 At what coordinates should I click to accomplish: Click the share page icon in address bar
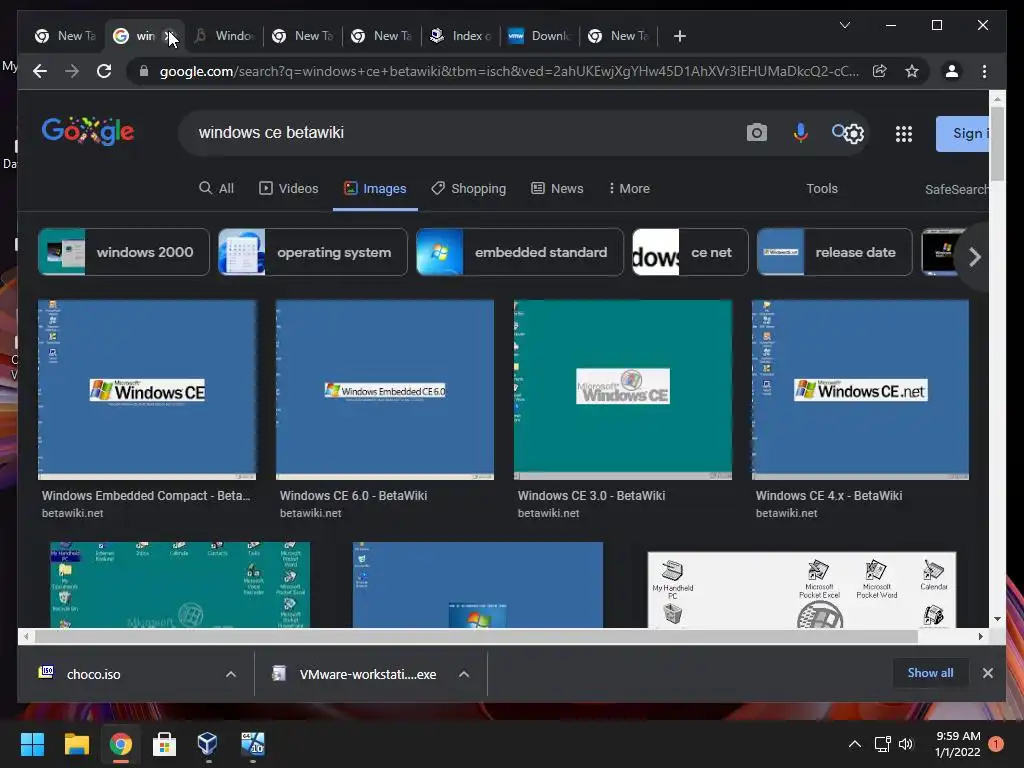(x=880, y=71)
